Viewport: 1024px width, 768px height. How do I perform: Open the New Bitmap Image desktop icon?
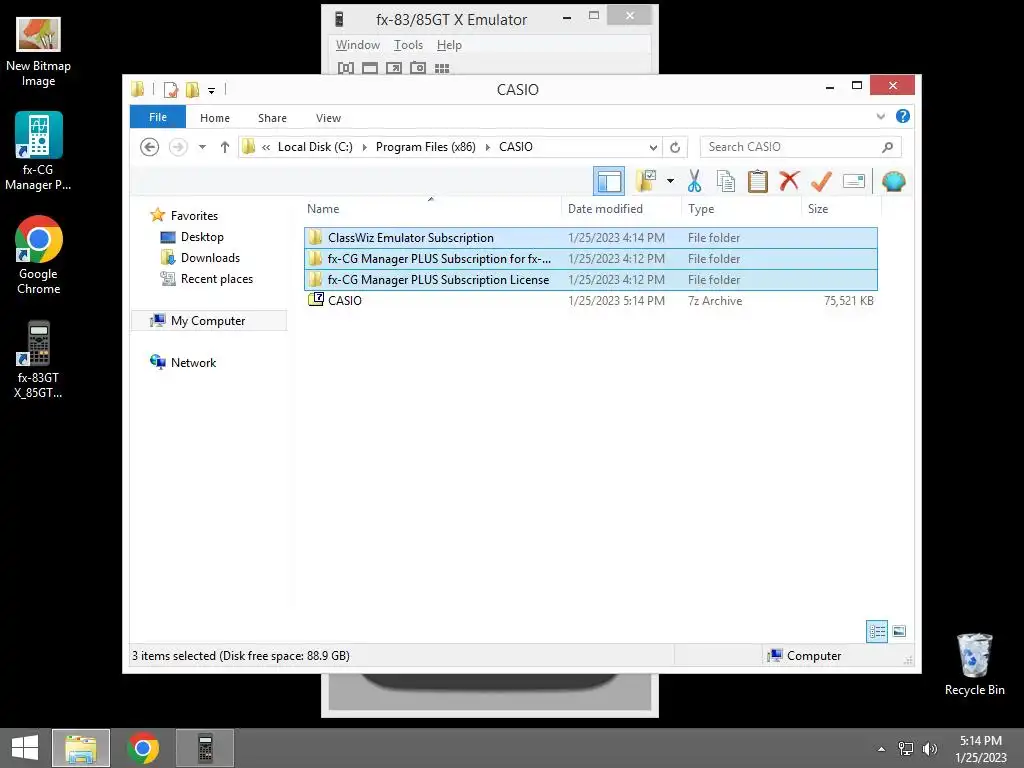coord(39,52)
